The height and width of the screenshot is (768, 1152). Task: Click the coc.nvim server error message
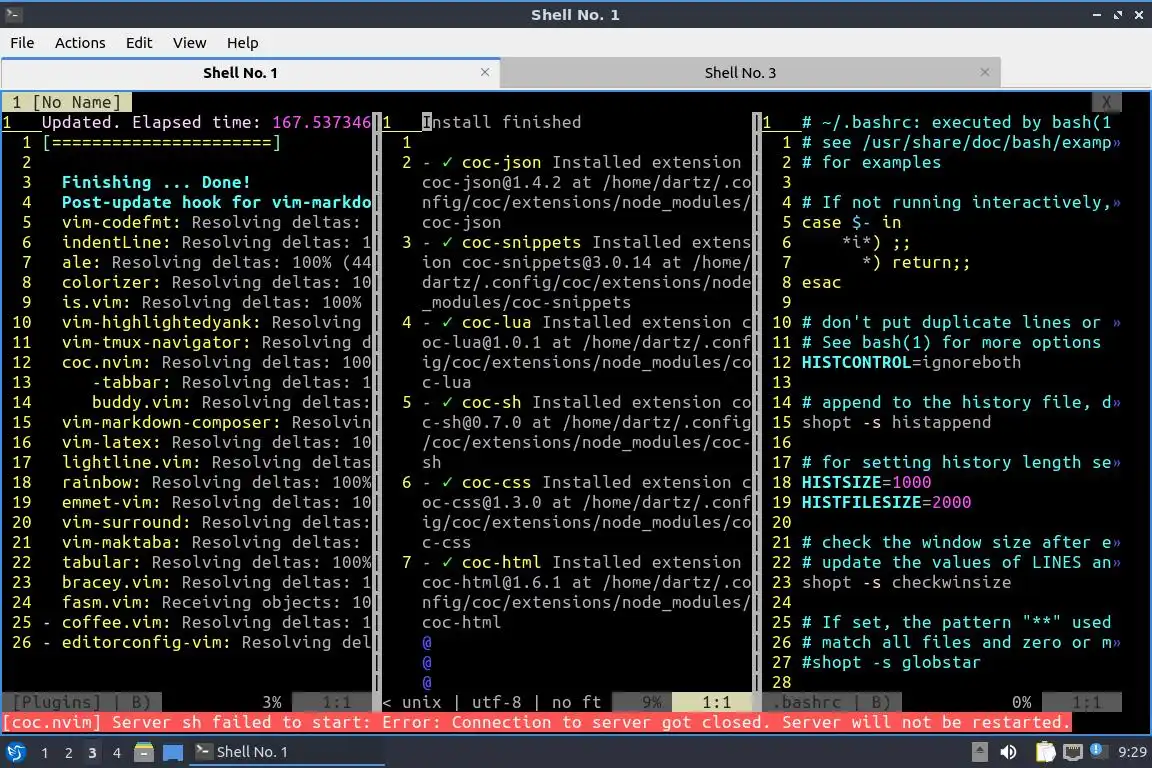point(536,722)
